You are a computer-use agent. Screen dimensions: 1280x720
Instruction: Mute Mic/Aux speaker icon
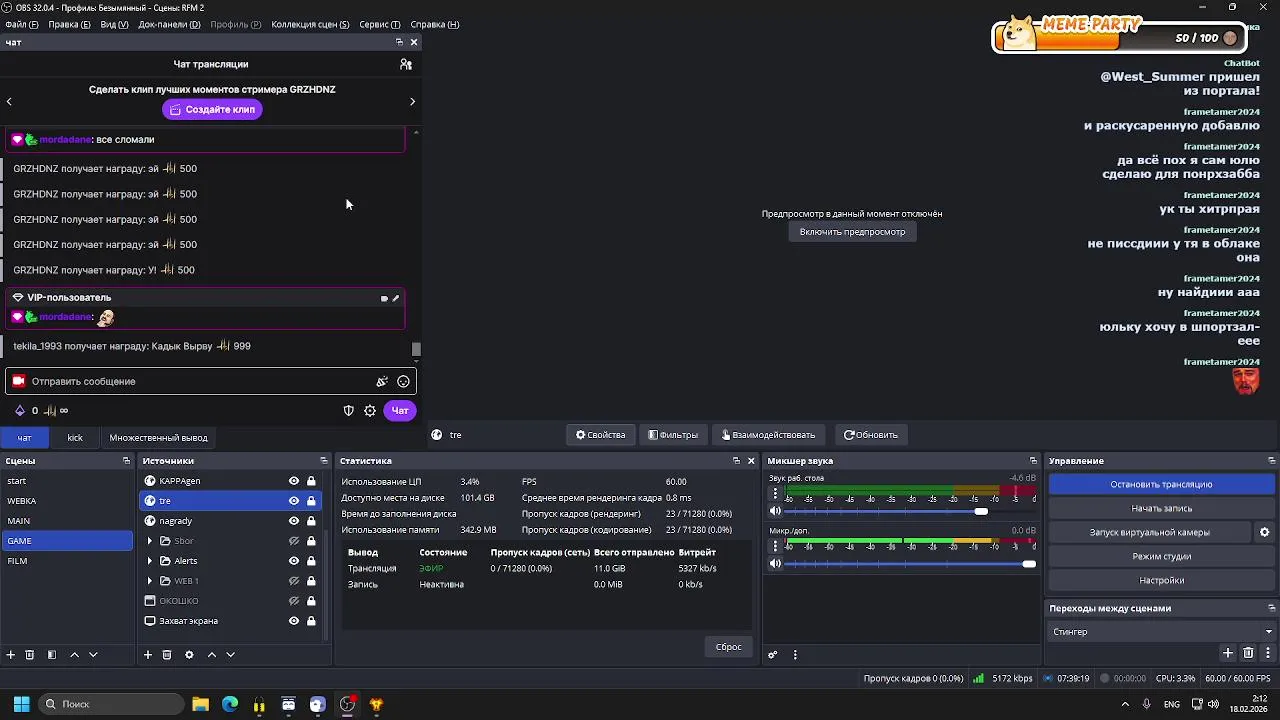[775, 564]
